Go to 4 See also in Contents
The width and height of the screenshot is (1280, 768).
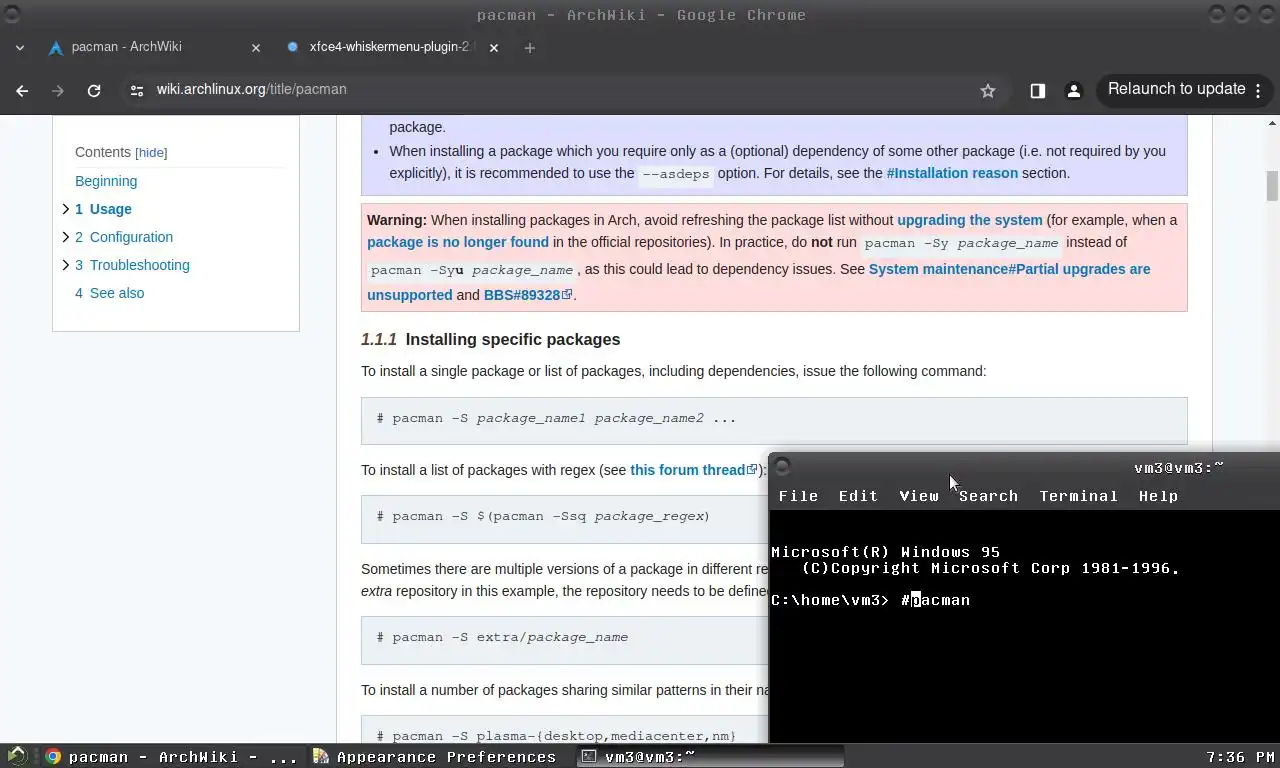coord(109,293)
